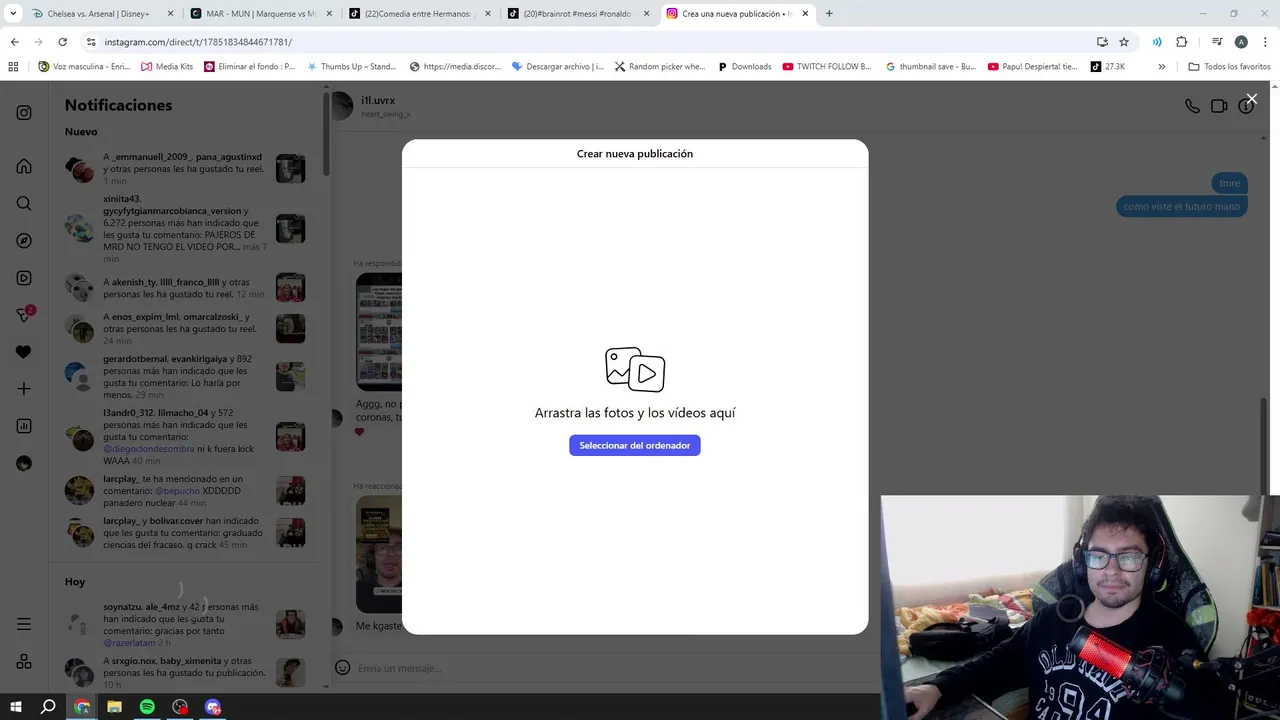Open Media Kits bookmark
The width and height of the screenshot is (1280, 720).
click(x=167, y=67)
